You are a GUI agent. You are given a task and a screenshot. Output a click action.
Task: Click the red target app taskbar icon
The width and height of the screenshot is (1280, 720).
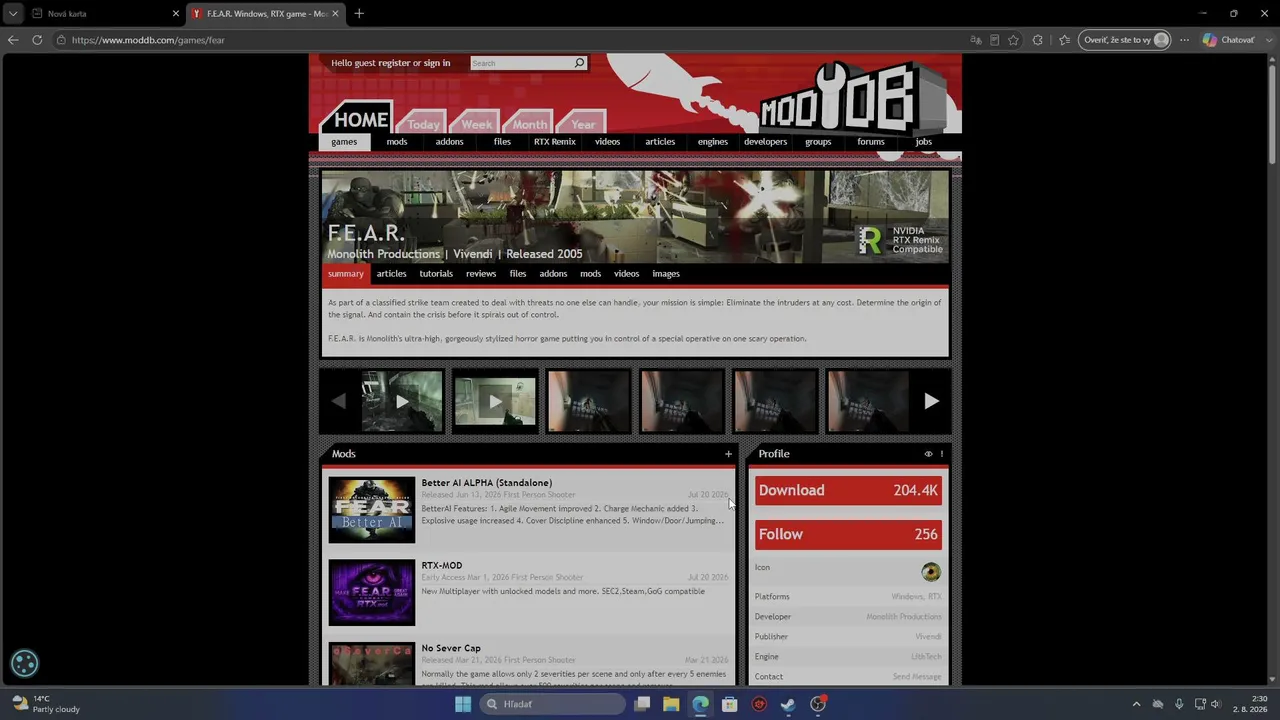point(759,704)
